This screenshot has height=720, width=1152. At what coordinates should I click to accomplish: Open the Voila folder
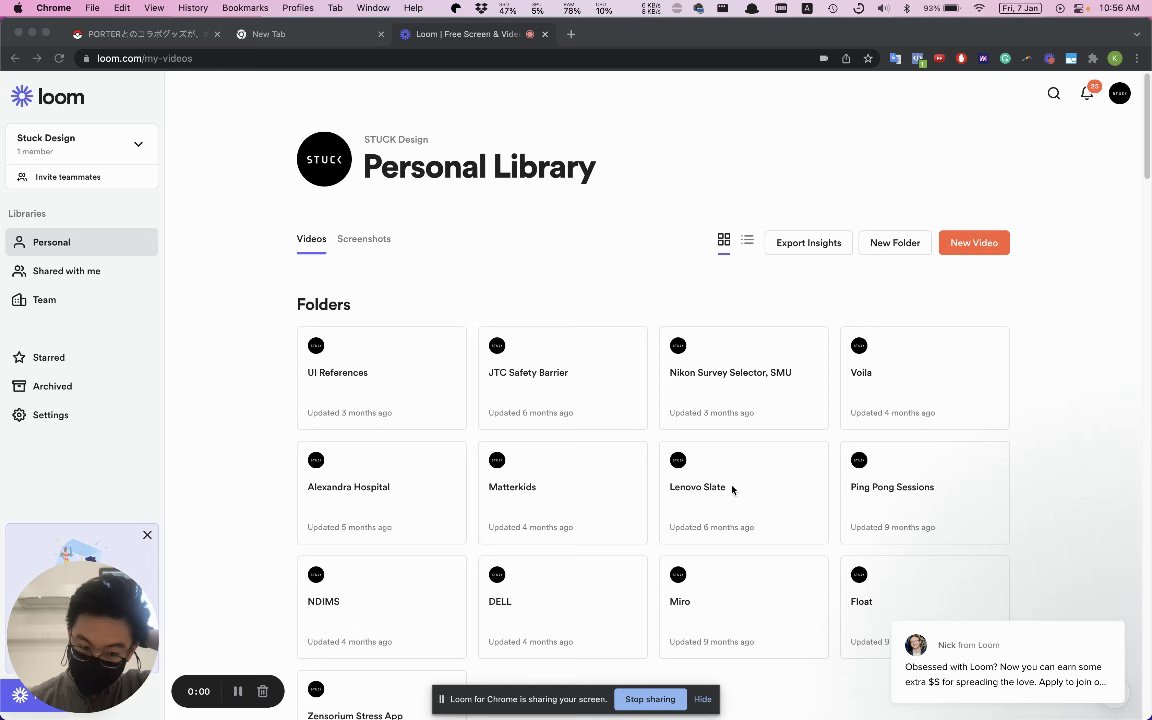coord(924,378)
